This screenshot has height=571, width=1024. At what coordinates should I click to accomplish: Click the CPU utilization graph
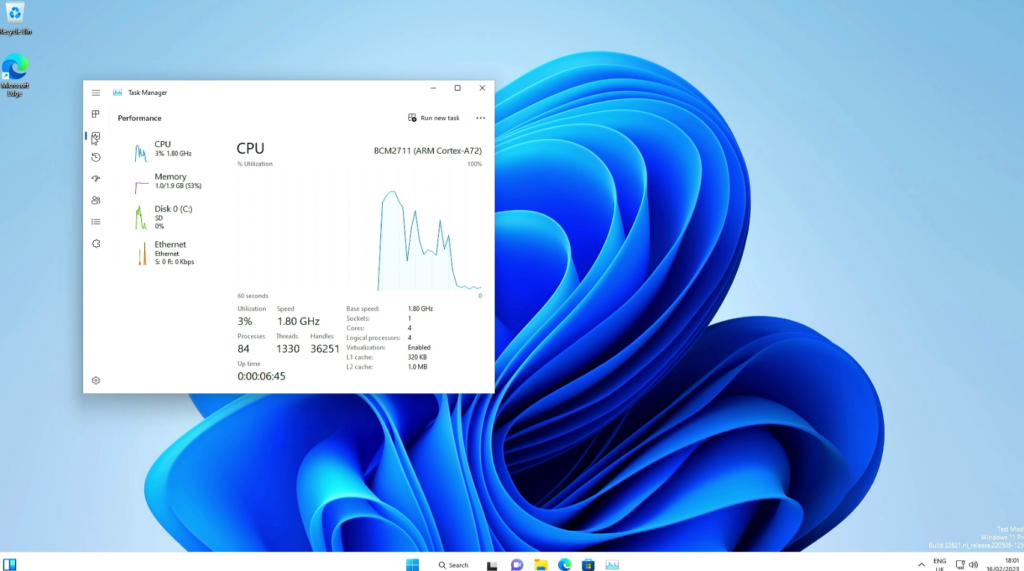pos(359,229)
